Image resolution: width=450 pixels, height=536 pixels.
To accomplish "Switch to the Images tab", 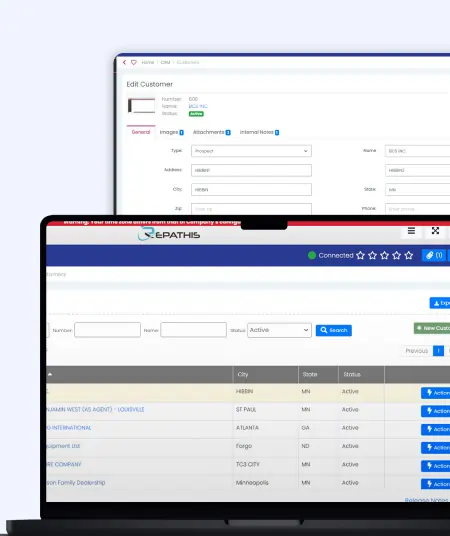I will [172, 132].
